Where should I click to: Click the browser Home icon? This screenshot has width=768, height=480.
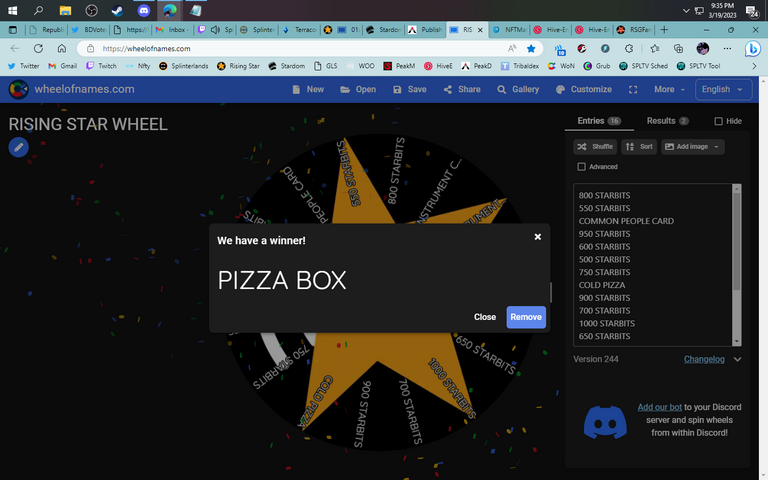click(62, 48)
